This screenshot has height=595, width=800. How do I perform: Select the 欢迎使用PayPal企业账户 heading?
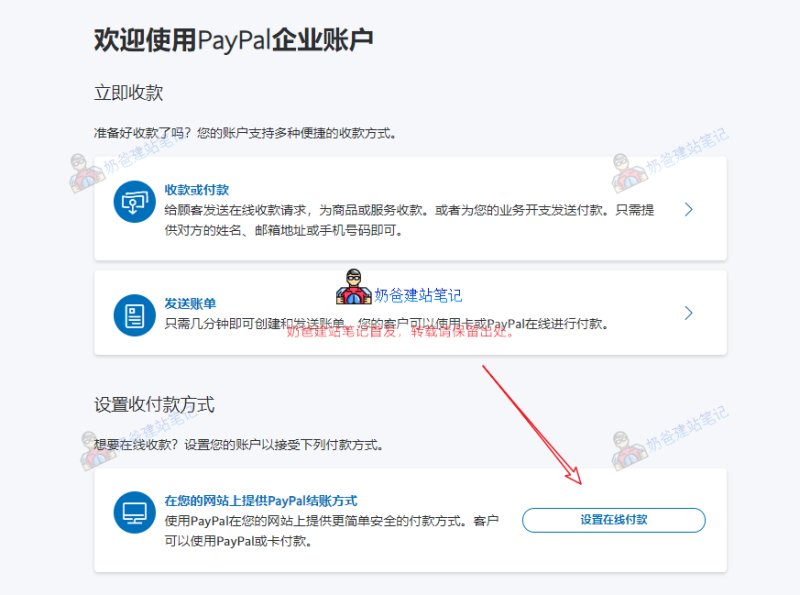(x=234, y=40)
